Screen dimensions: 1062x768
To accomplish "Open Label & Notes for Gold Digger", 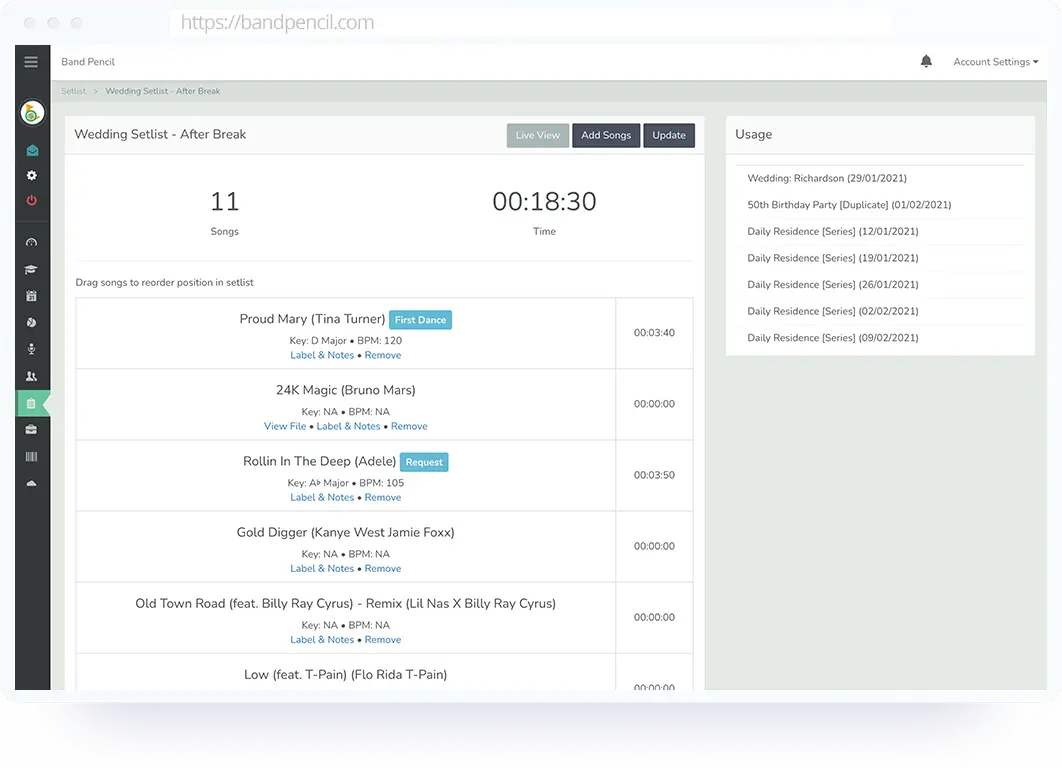I will pyautogui.click(x=322, y=568).
